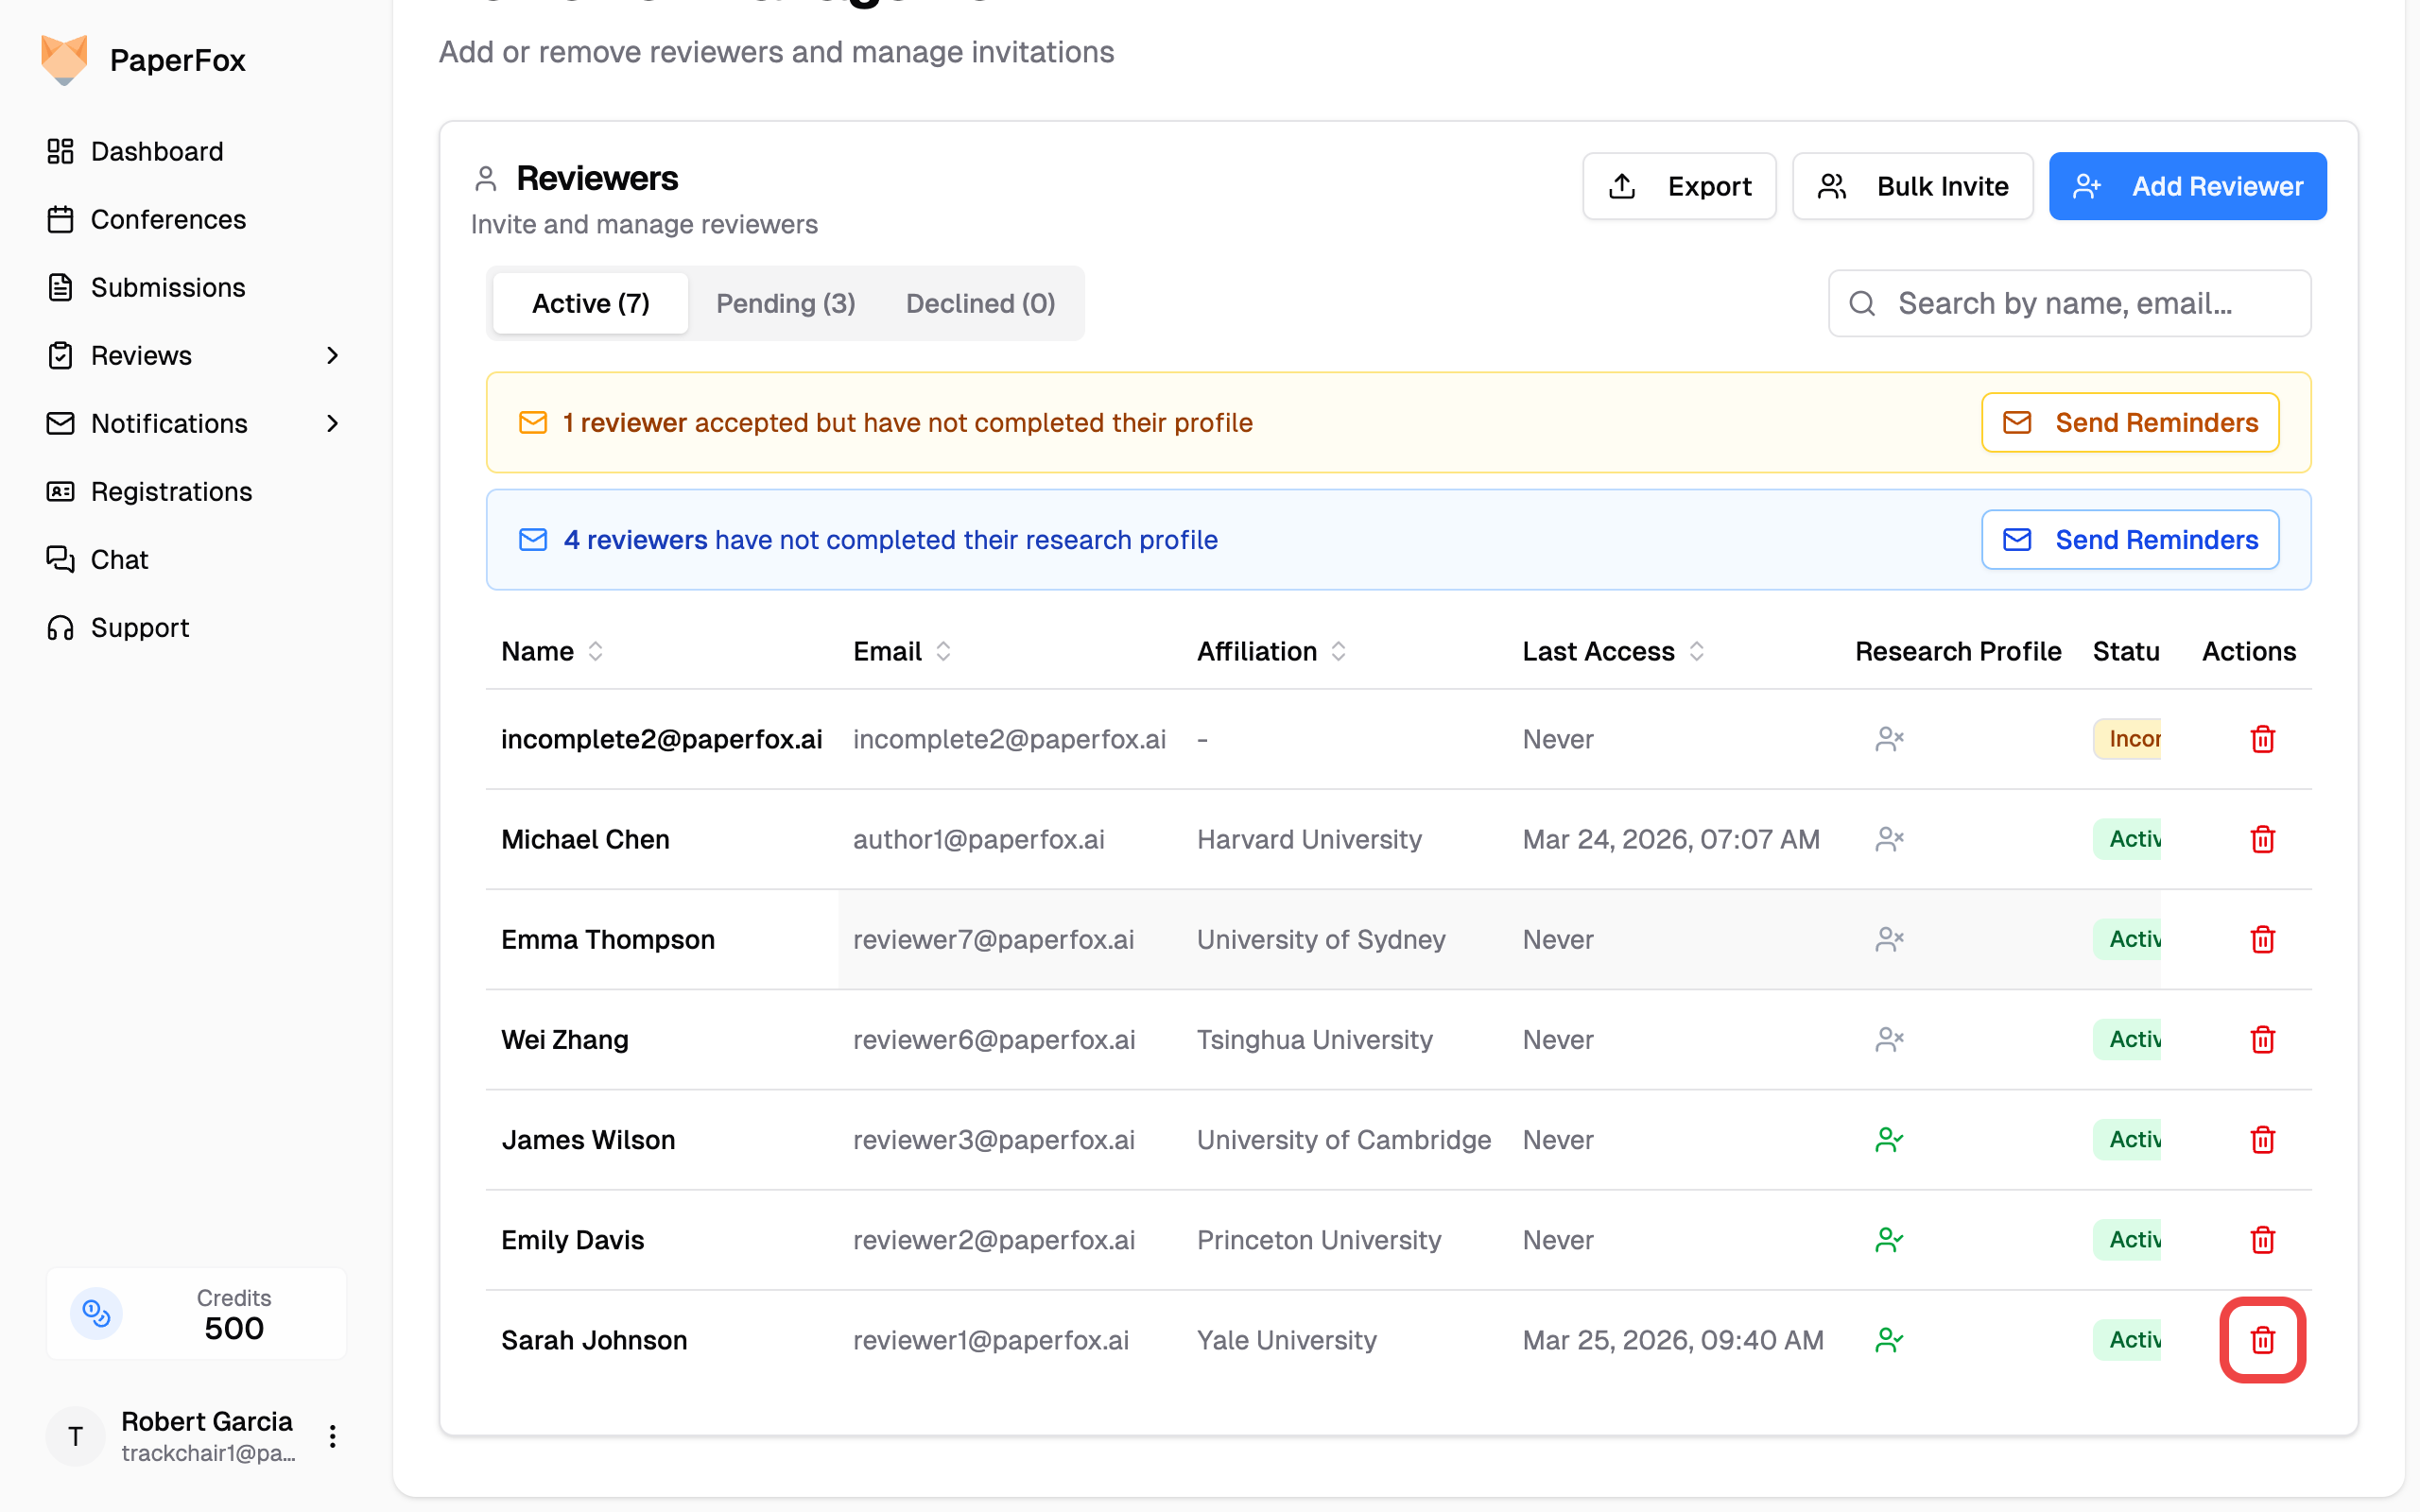Screen dimensions: 2420x1512
Task: Open the PaperFox fox logo
Action: point(64,60)
